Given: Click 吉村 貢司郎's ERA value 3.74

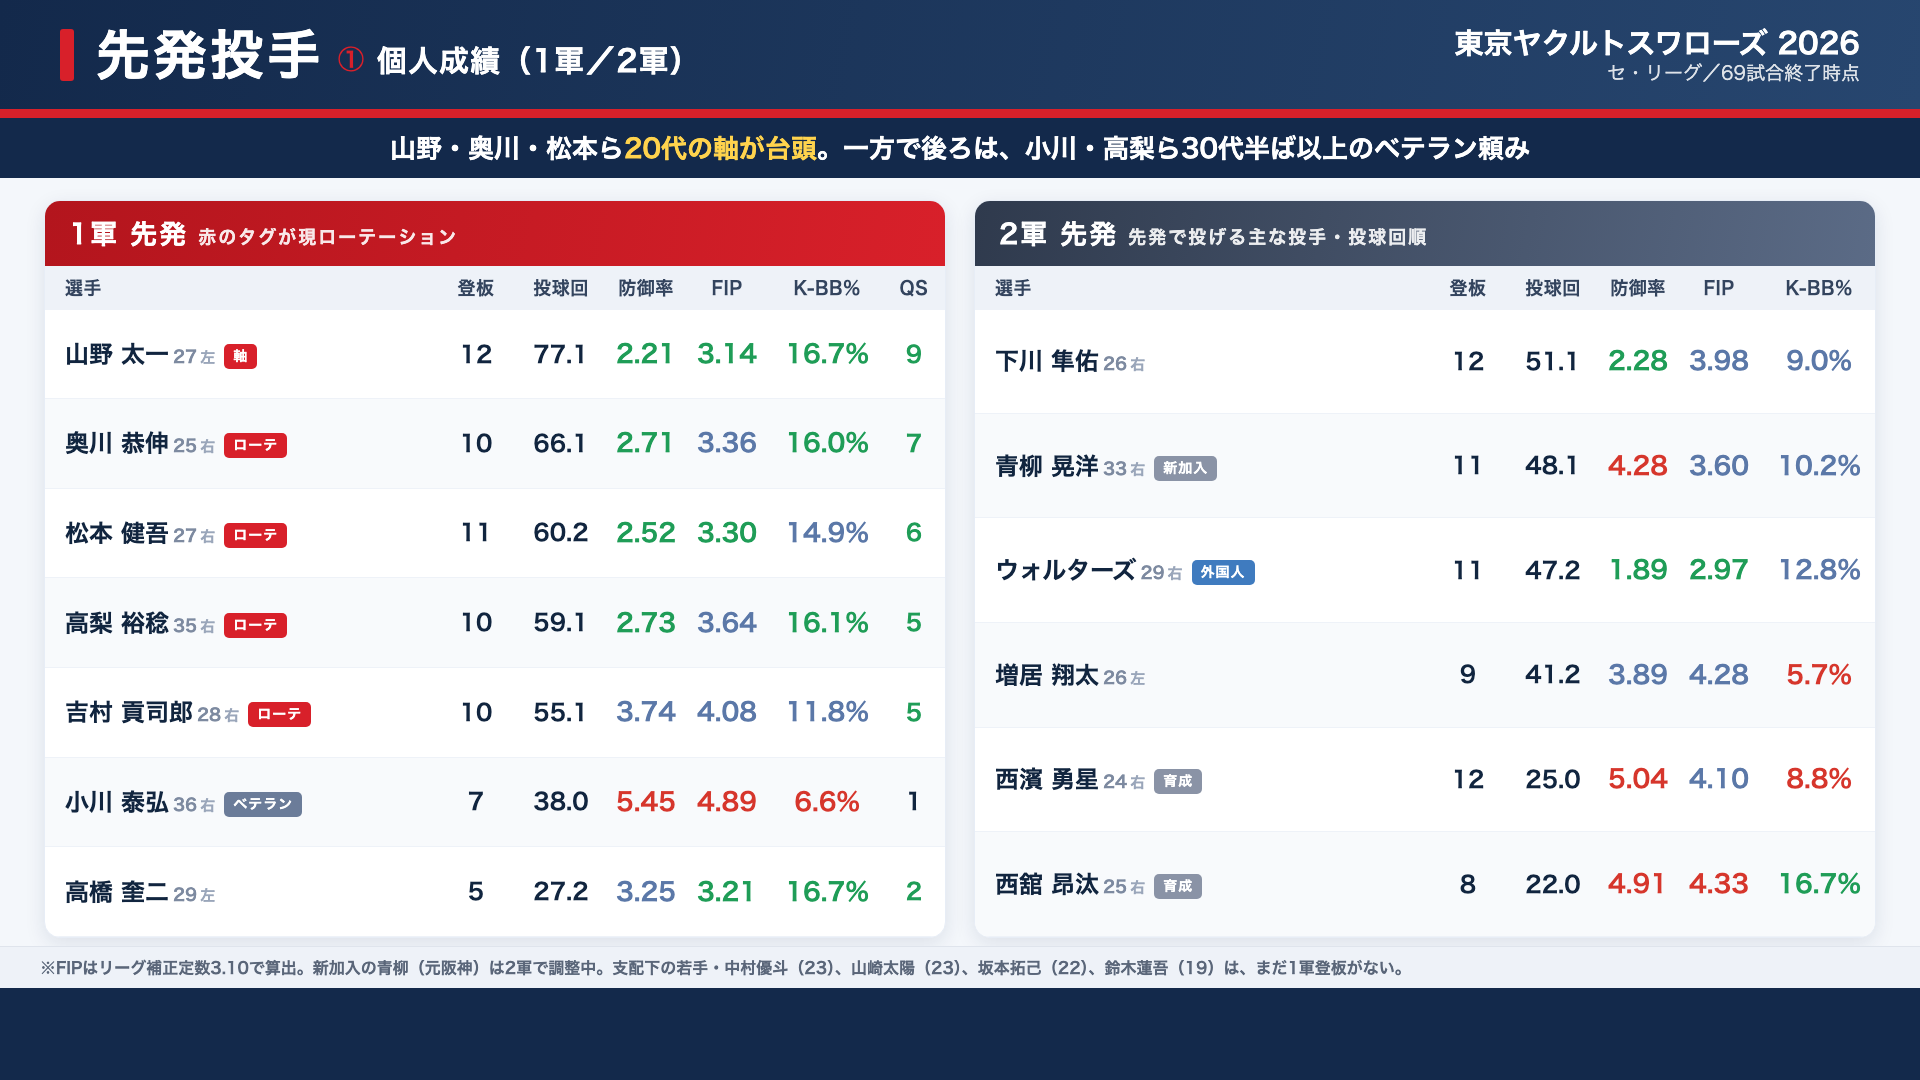Looking at the screenshot, I should [645, 712].
